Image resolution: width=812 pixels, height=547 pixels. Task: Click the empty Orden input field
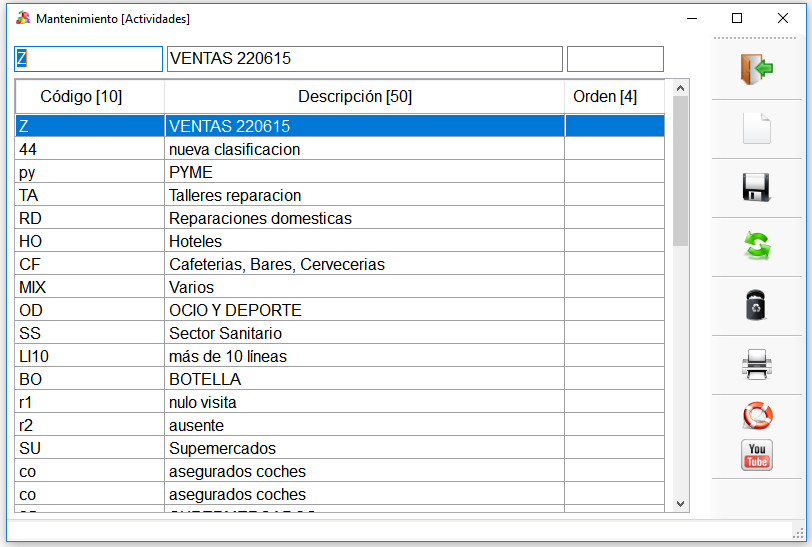(x=615, y=59)
